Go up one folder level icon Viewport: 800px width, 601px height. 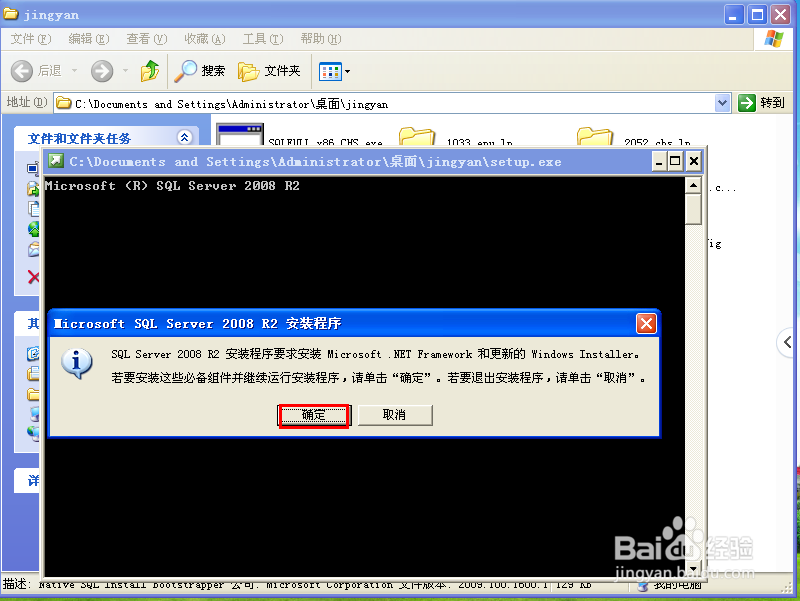149,71
